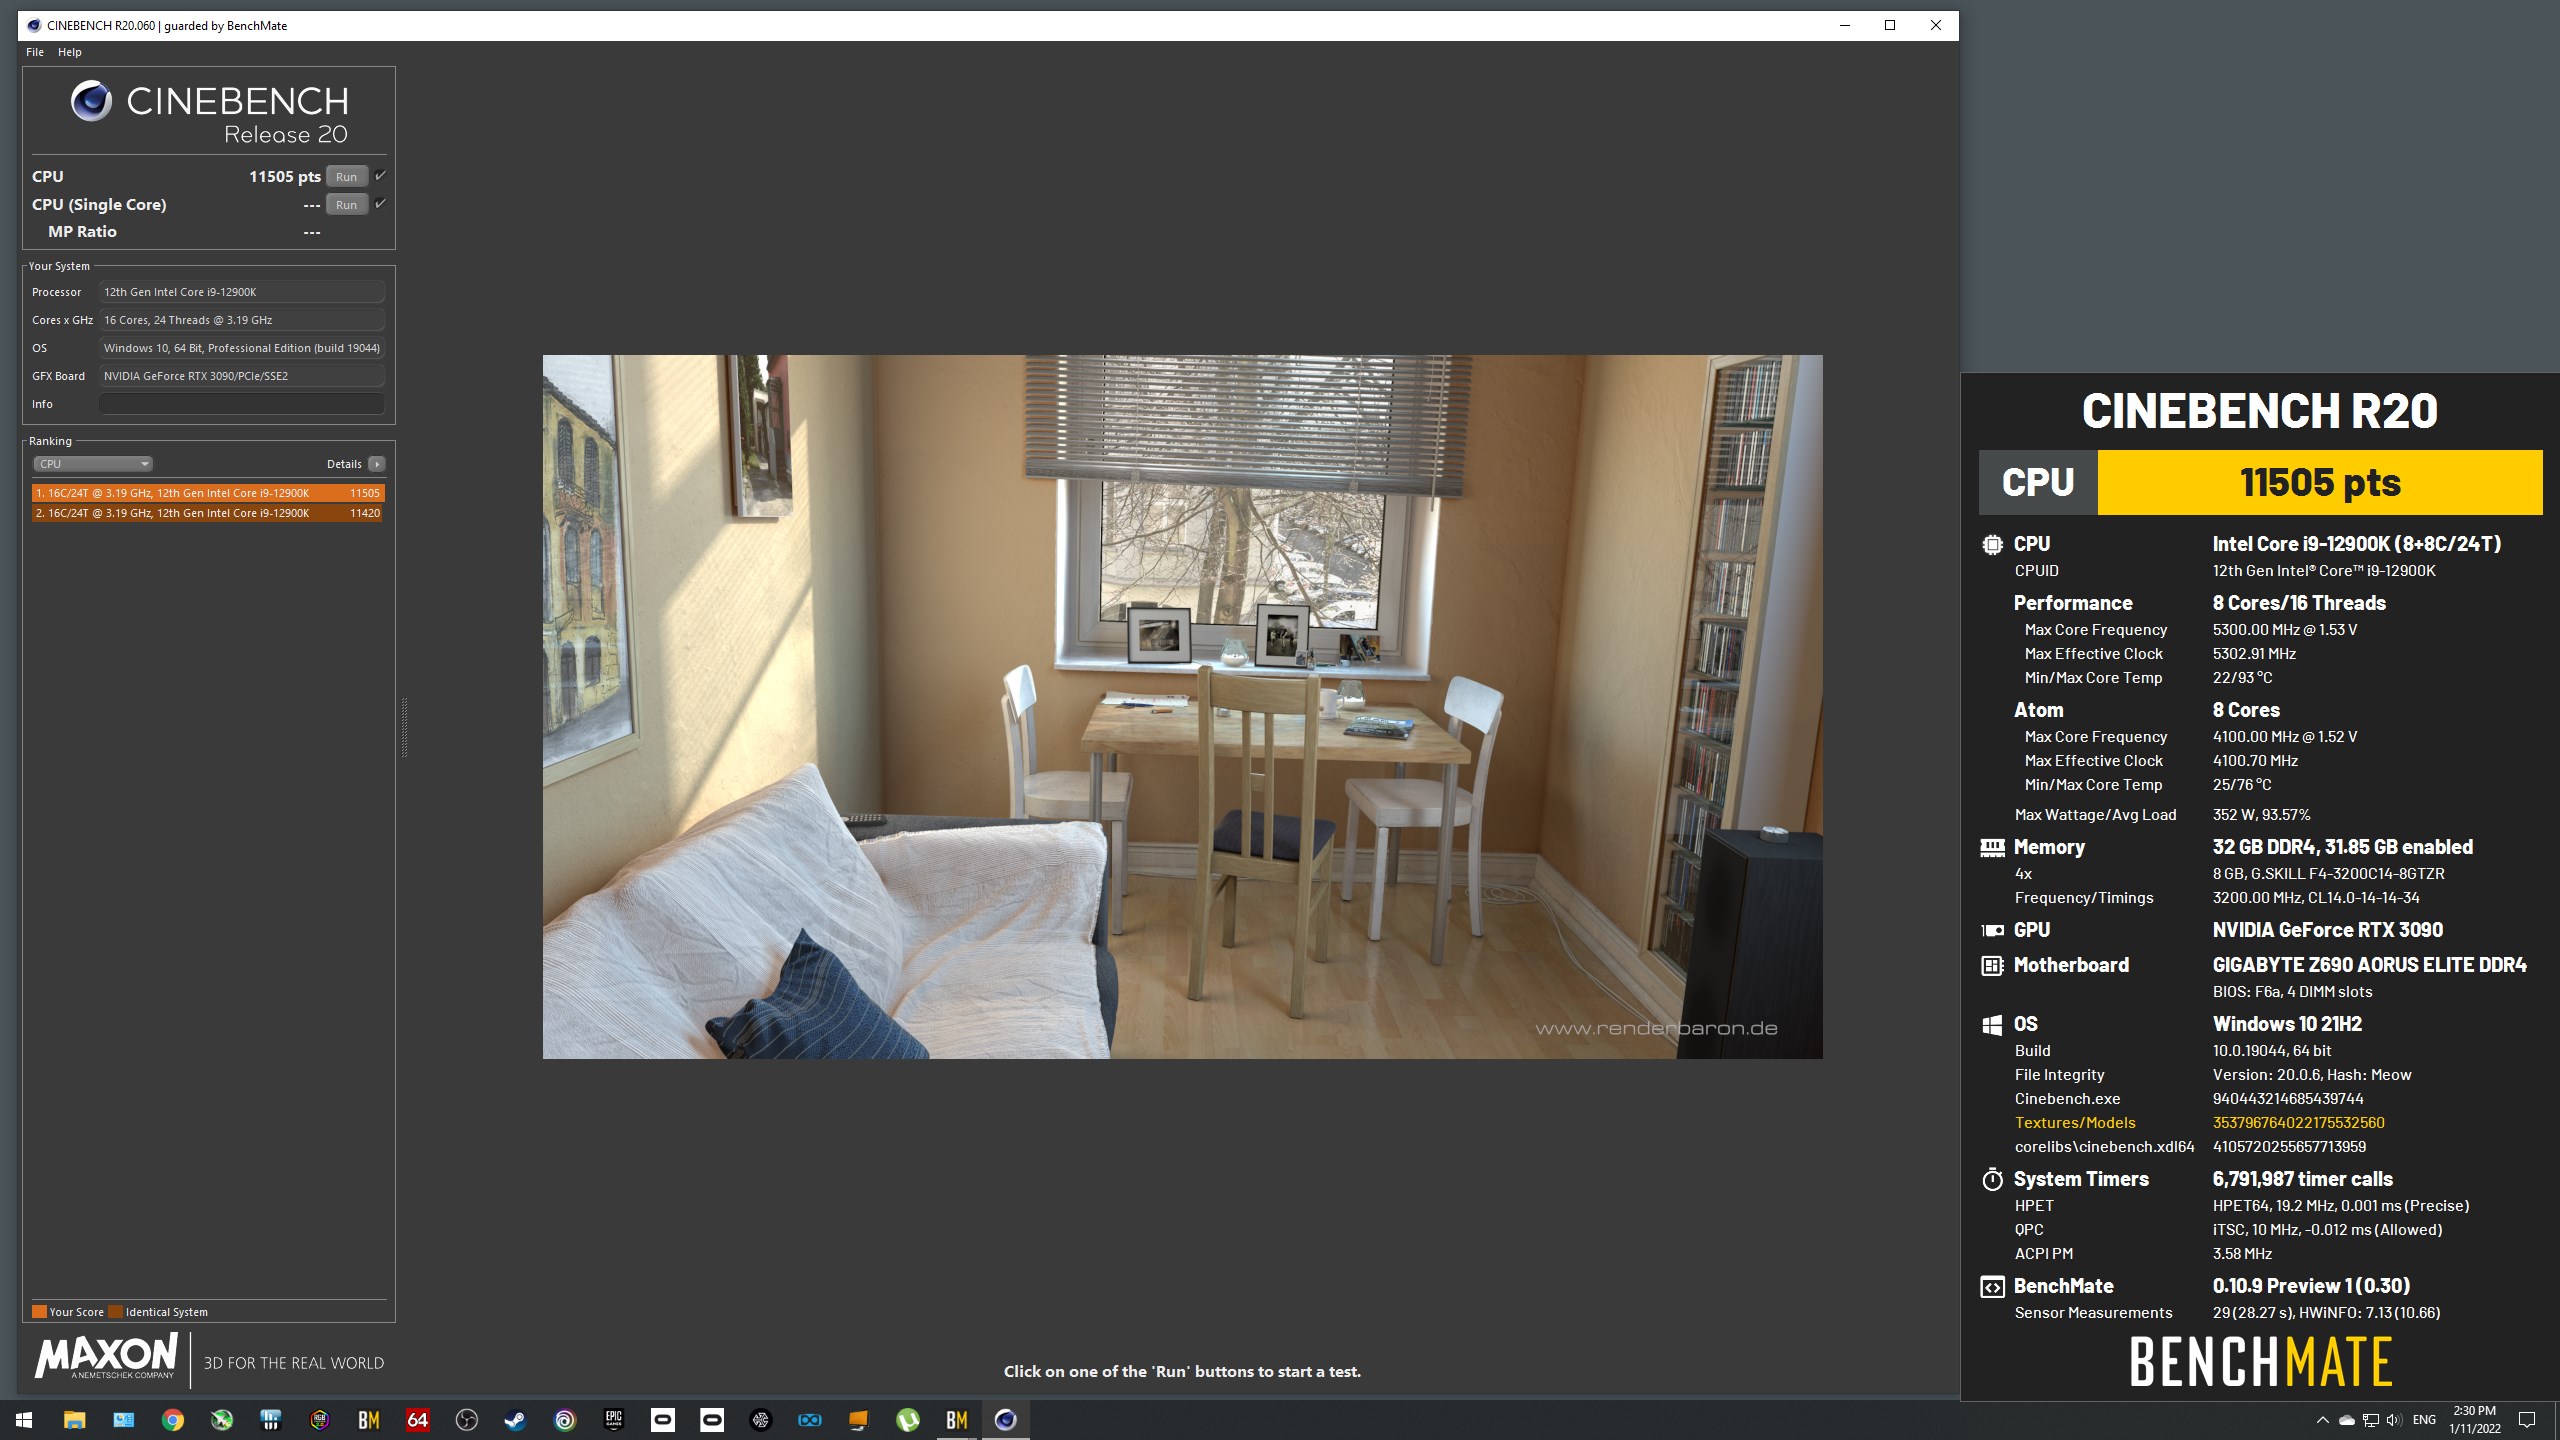Screen dimensions: 2560x1440
Task: Click the Identical System legend swatch
Action: 115,1312
